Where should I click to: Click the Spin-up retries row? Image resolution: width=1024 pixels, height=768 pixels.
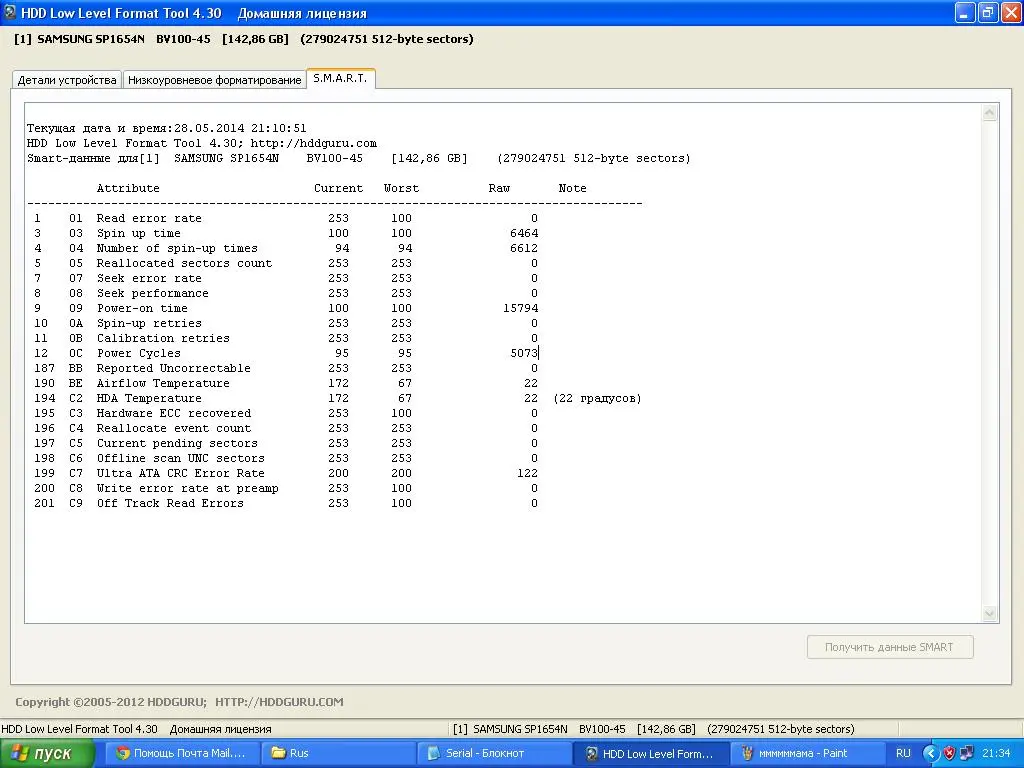point(286,323)
